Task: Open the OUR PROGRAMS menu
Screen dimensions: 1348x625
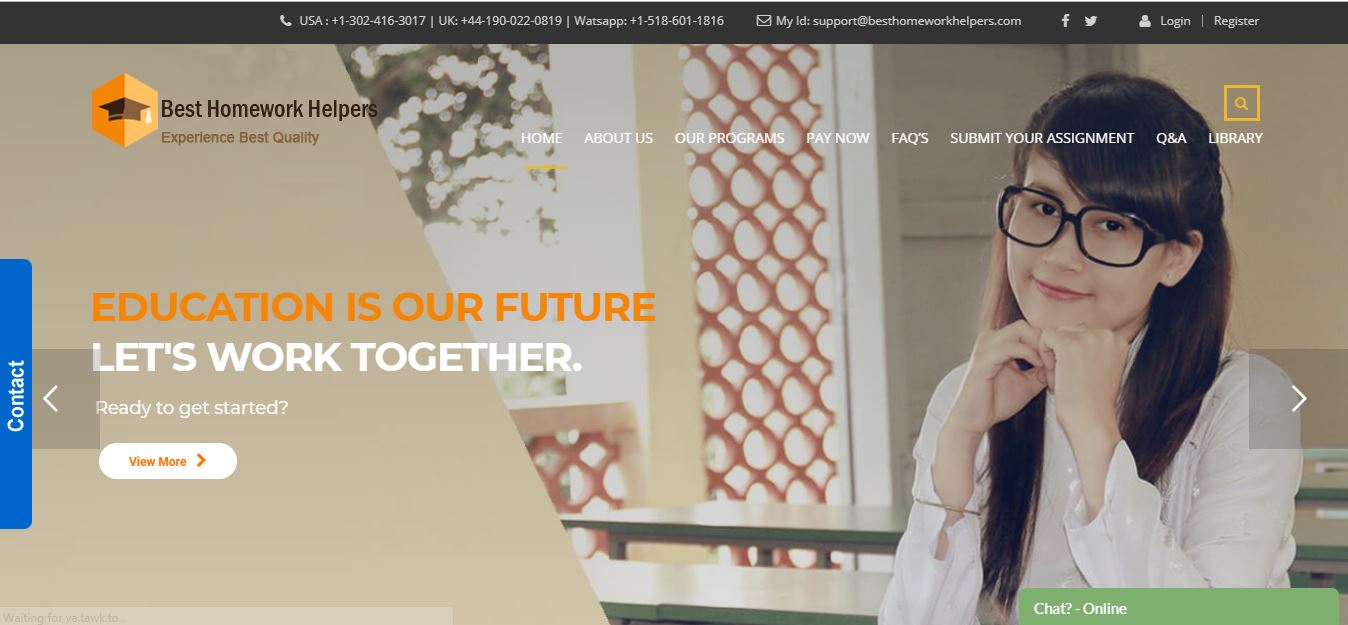Action: pos(730,138)
